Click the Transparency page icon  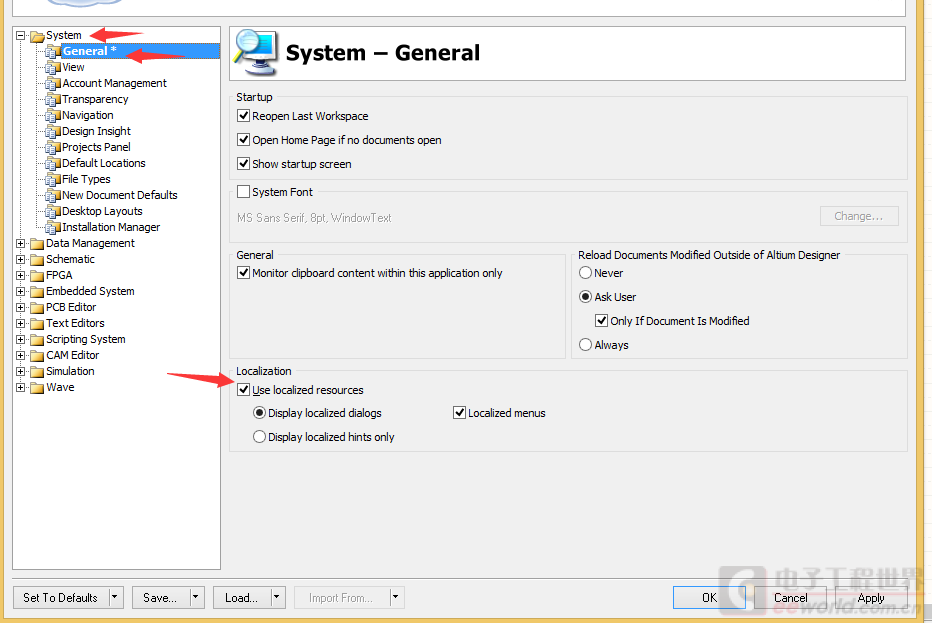point(53,100)
